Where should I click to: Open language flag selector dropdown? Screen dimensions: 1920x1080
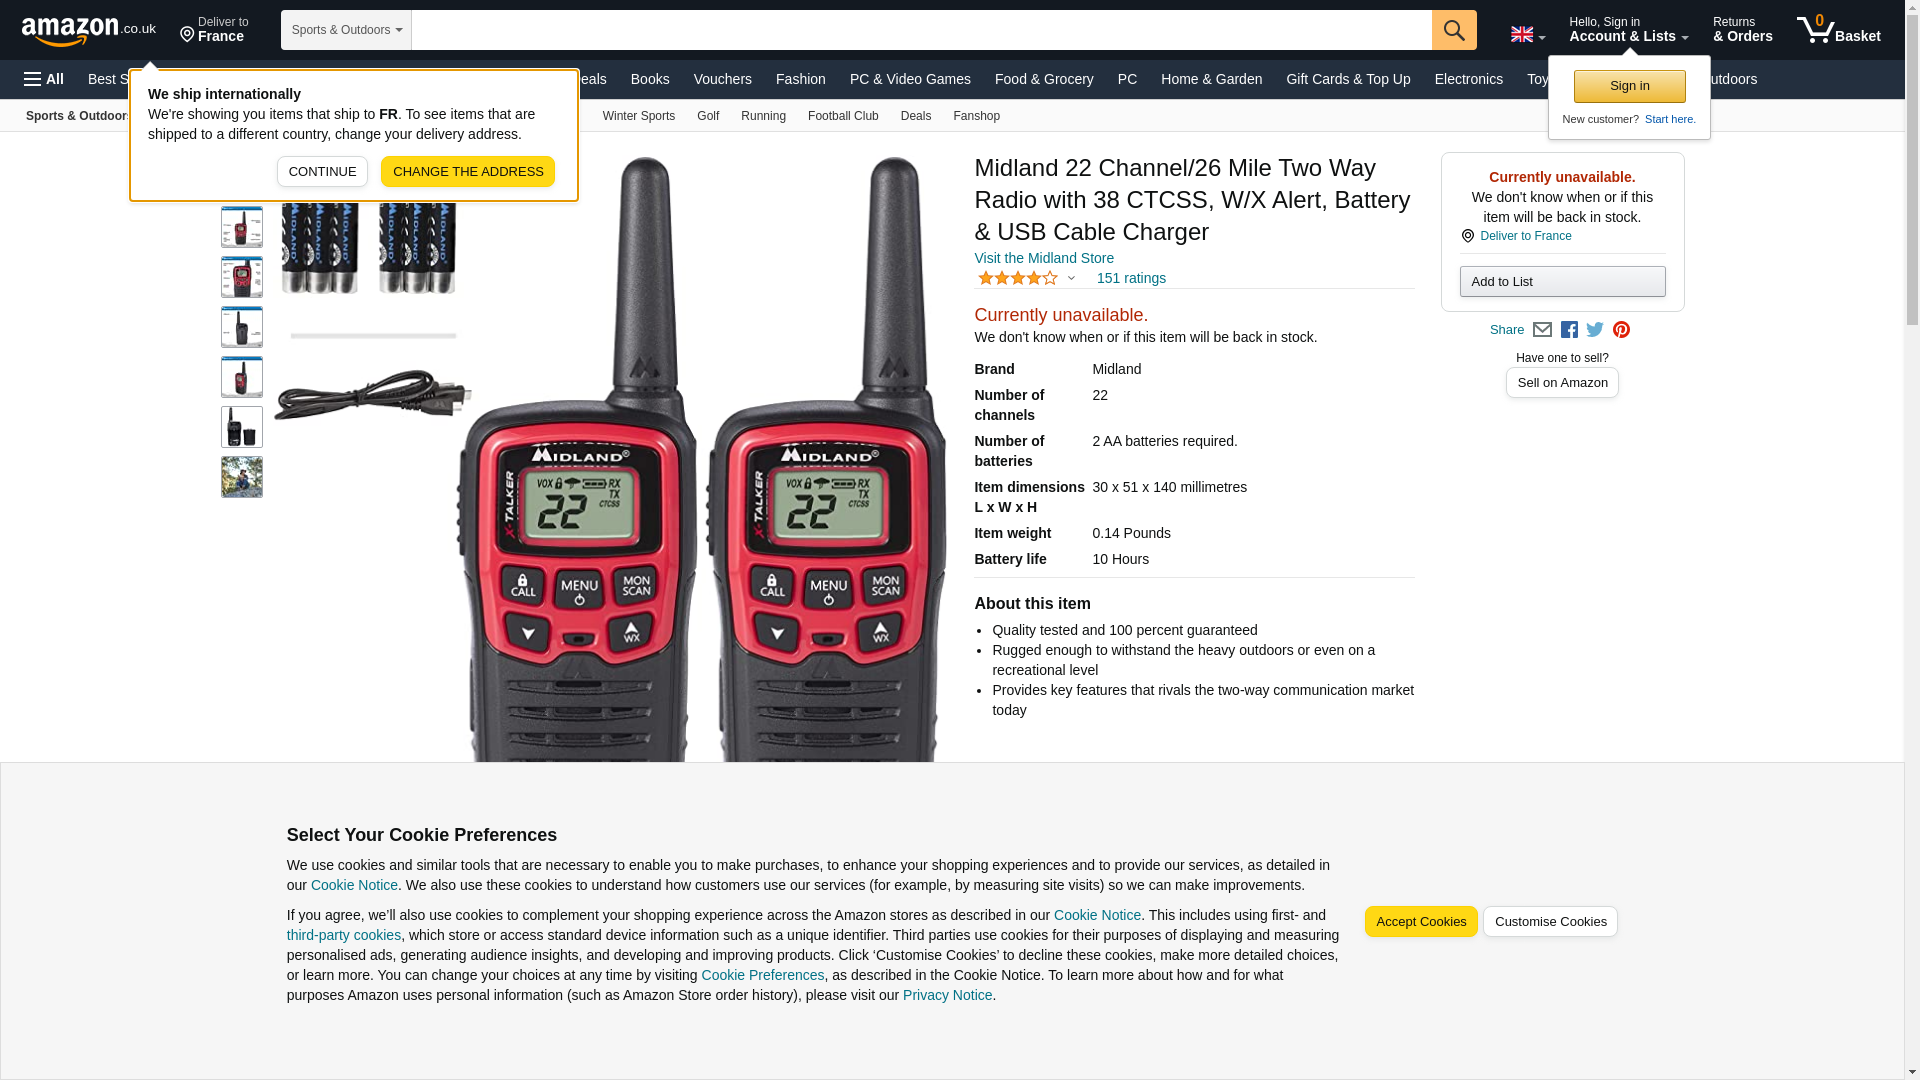[1528, 35]
